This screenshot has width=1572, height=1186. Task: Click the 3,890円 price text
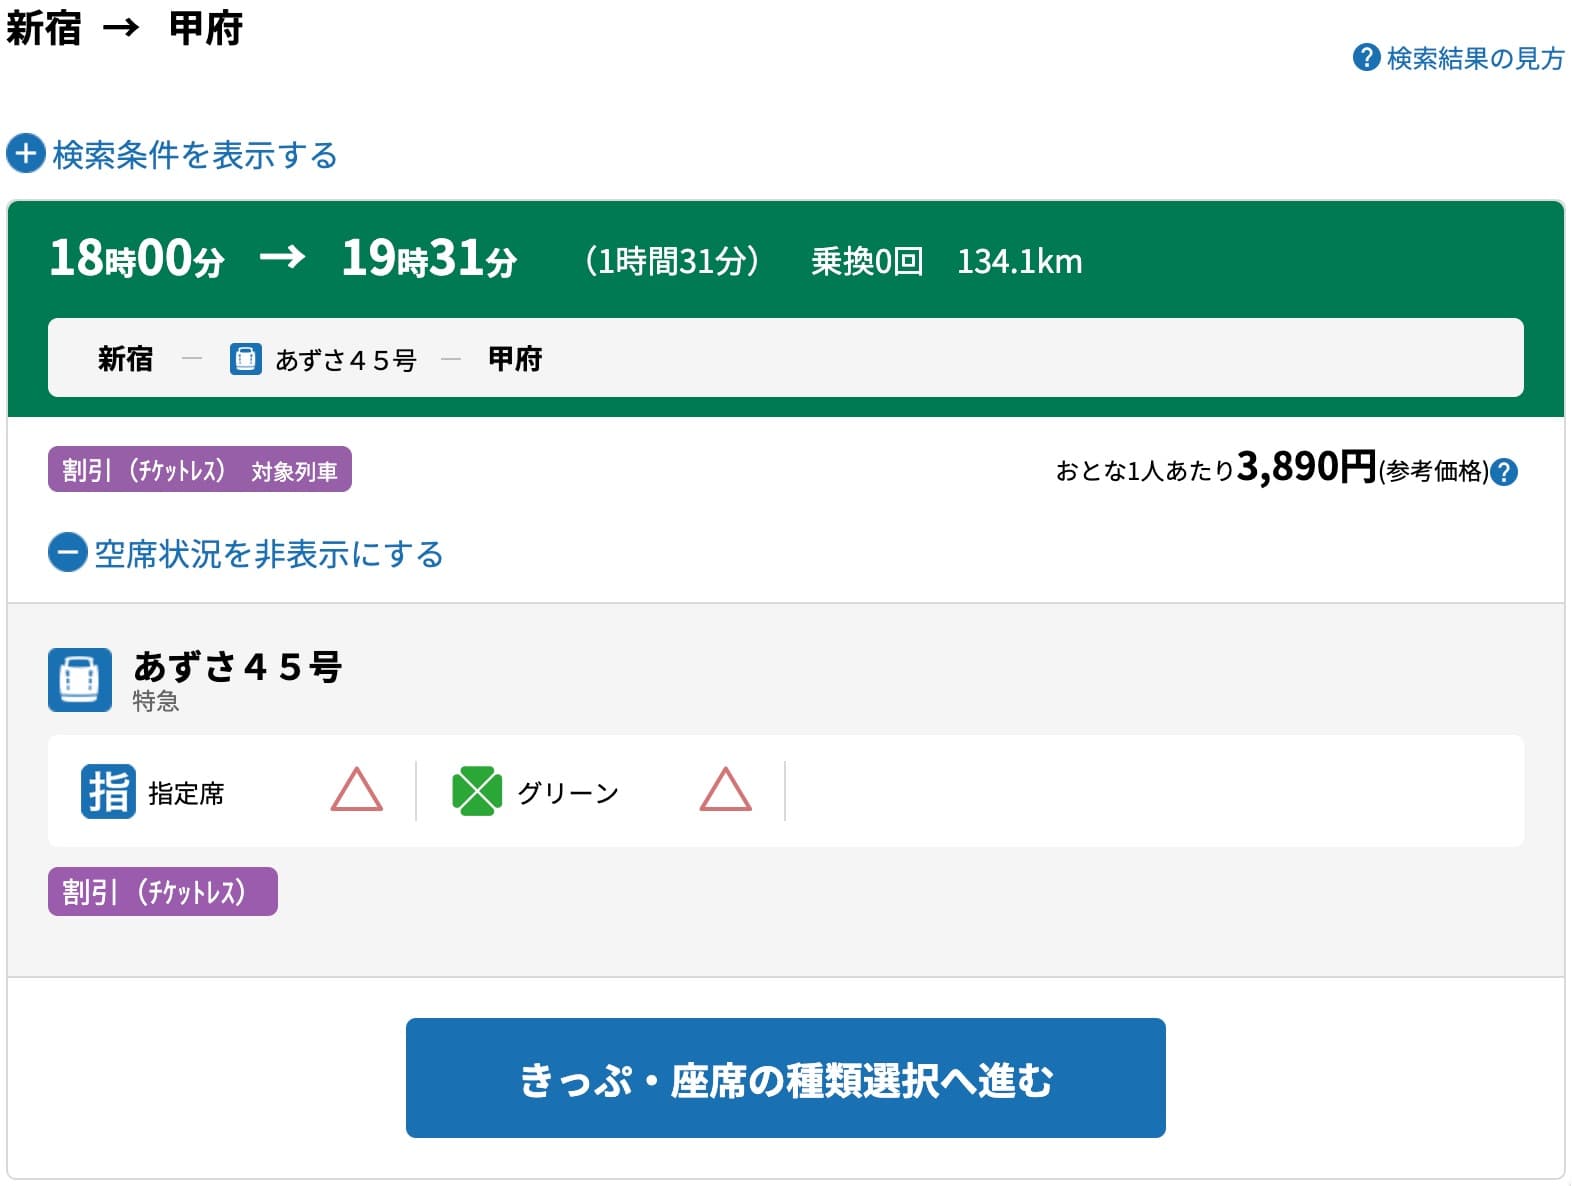(1307, 466)
